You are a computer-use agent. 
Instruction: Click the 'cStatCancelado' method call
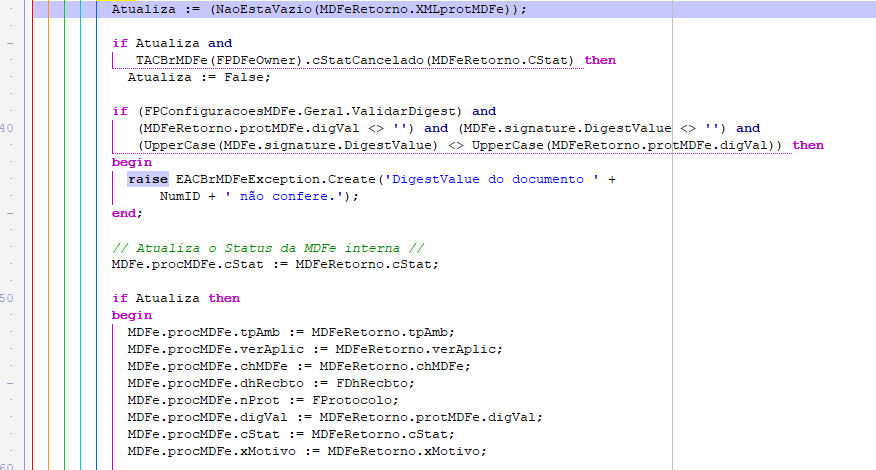coord(368,60)
